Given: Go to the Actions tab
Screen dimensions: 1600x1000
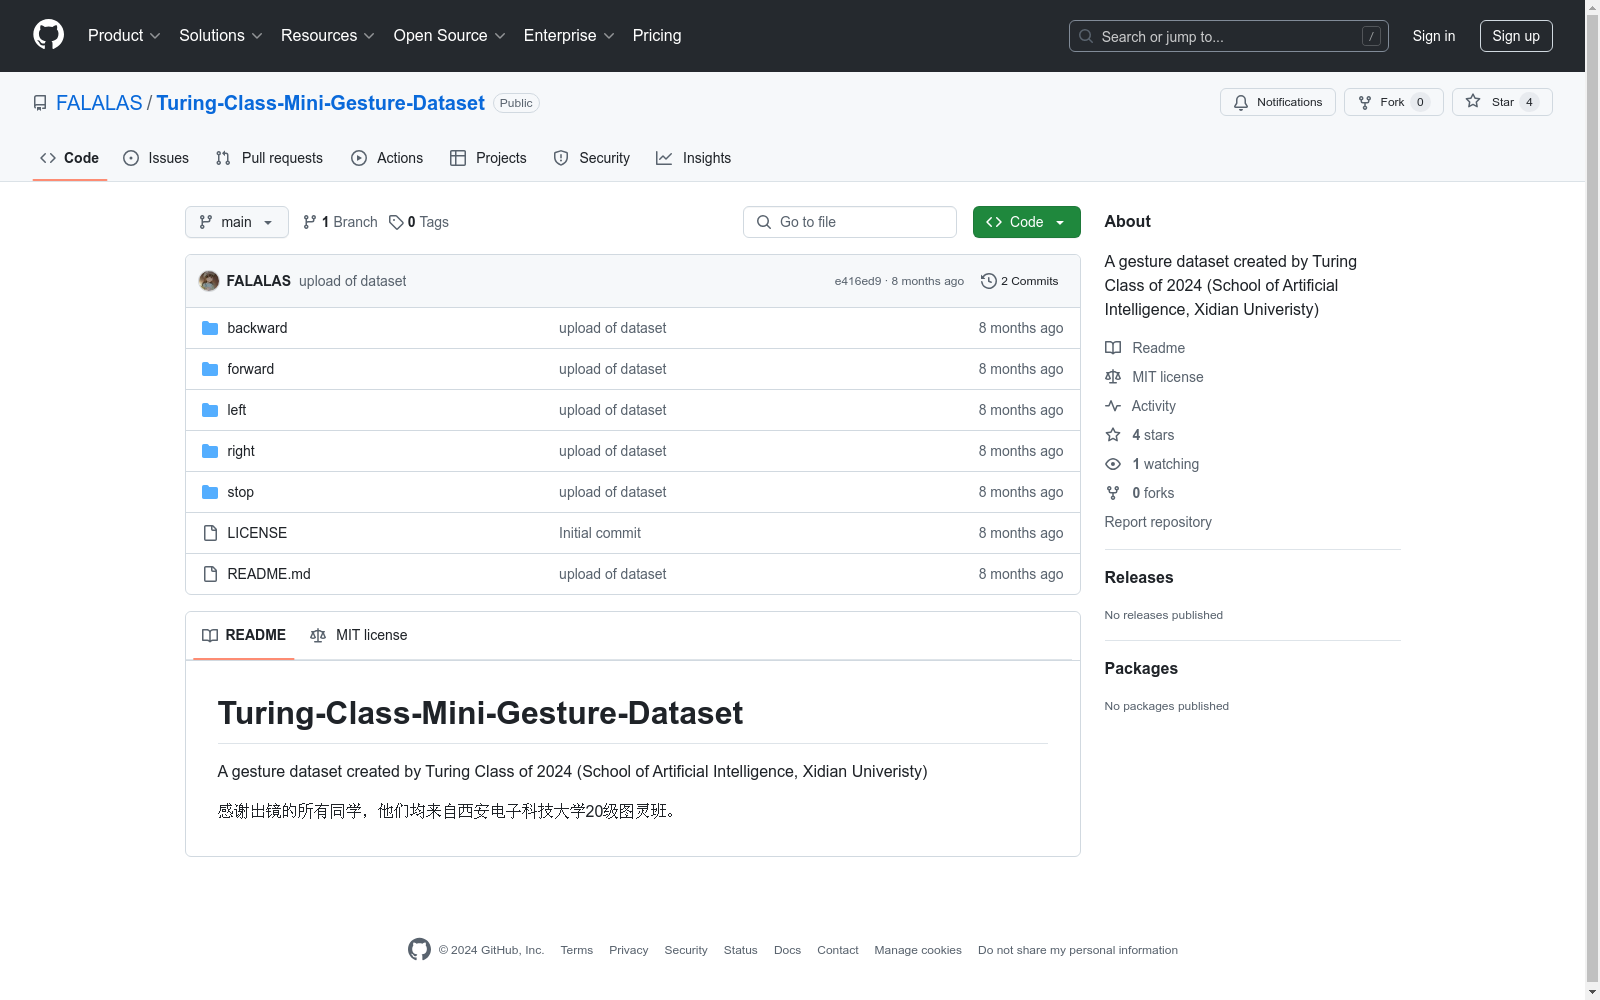Looking at the screenshot, I should click(x=387, y=158).
